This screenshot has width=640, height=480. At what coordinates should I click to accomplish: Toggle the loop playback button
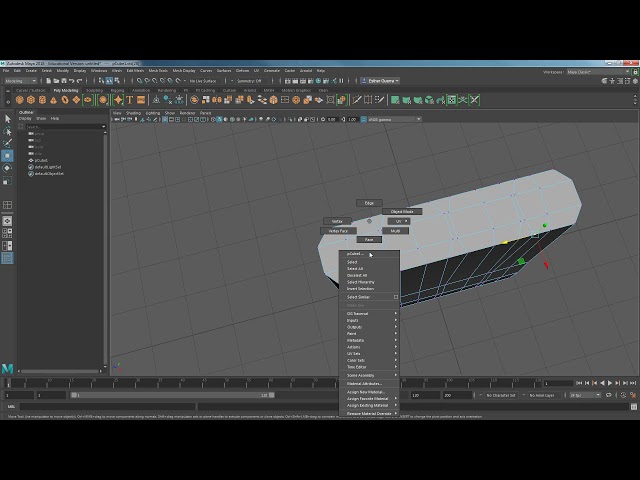(609, 395)
